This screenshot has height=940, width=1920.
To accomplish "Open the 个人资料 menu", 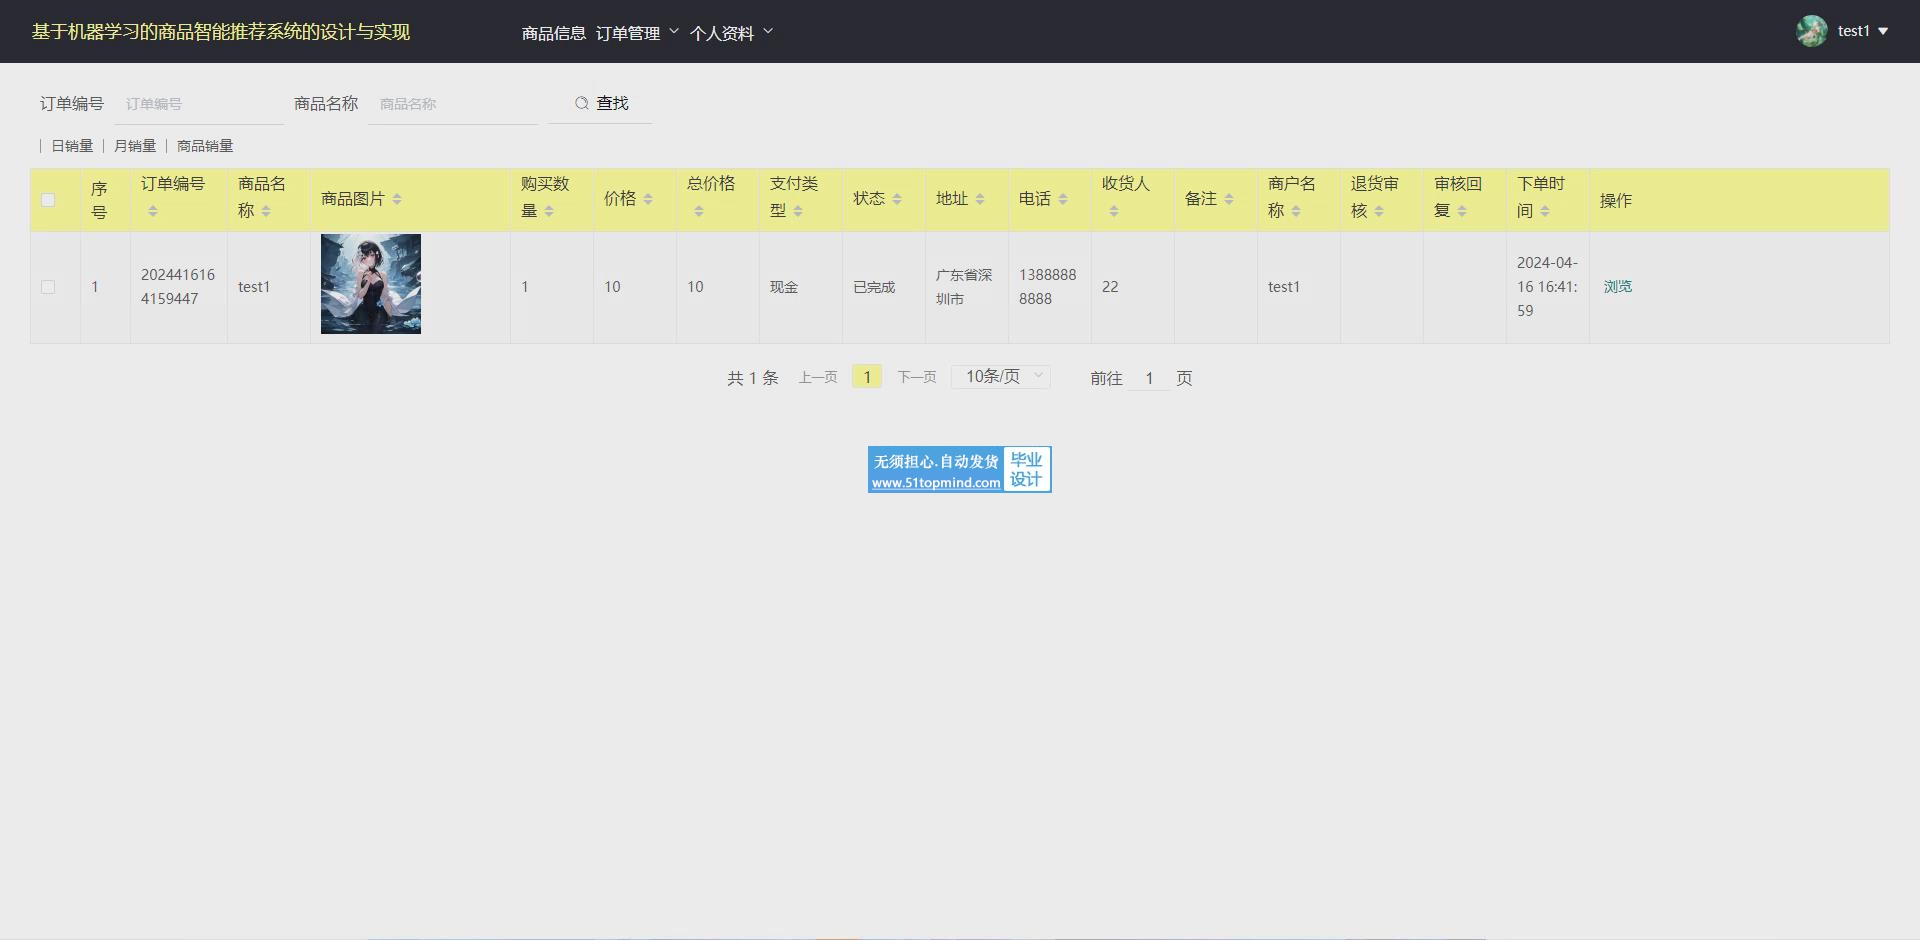I will (x=722, y=33).
